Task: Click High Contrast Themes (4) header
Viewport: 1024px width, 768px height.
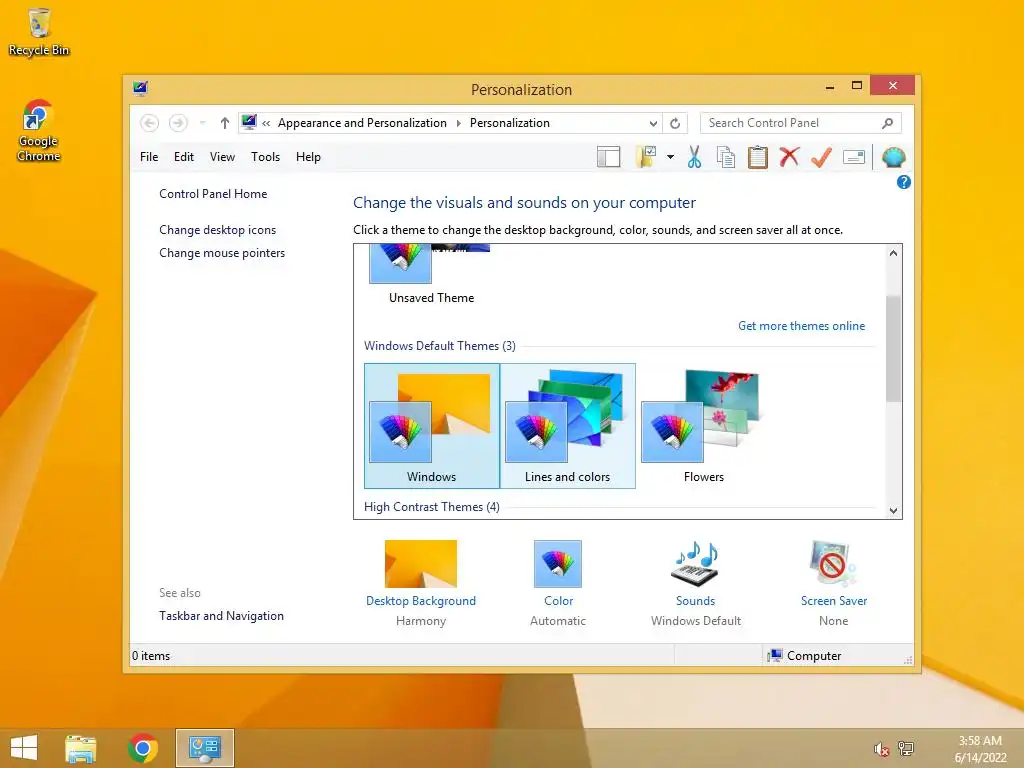Action: [432, 507]
